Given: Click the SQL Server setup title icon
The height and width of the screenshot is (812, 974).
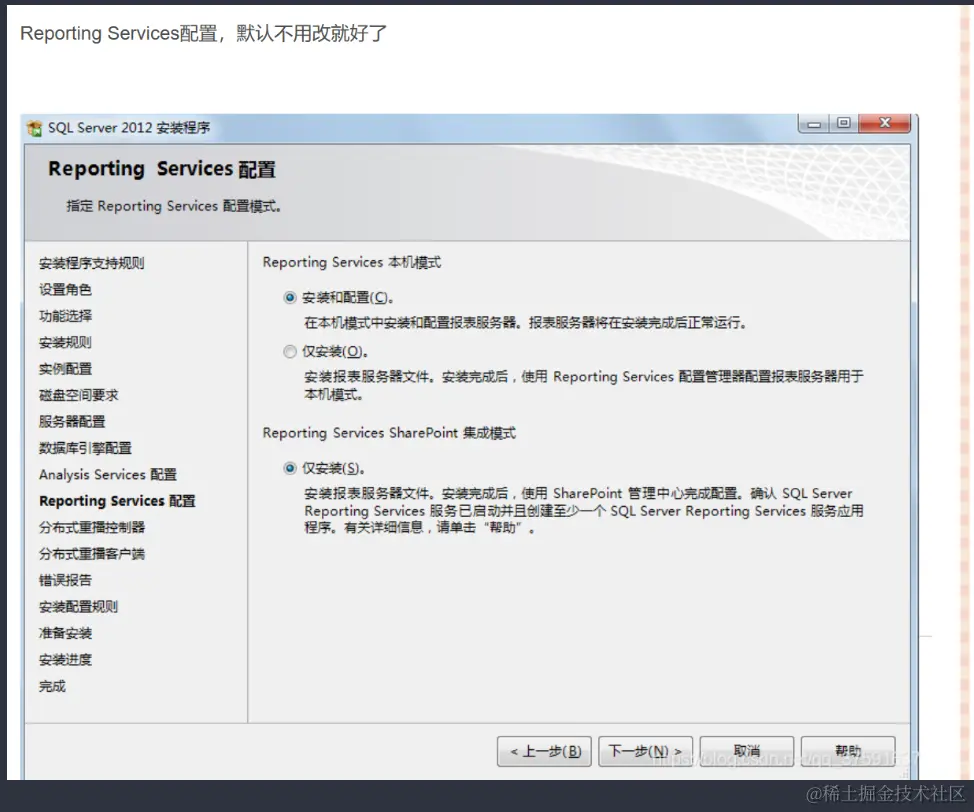Looking at the screenshot, I should pyautogui.click(x=35, y=129).
